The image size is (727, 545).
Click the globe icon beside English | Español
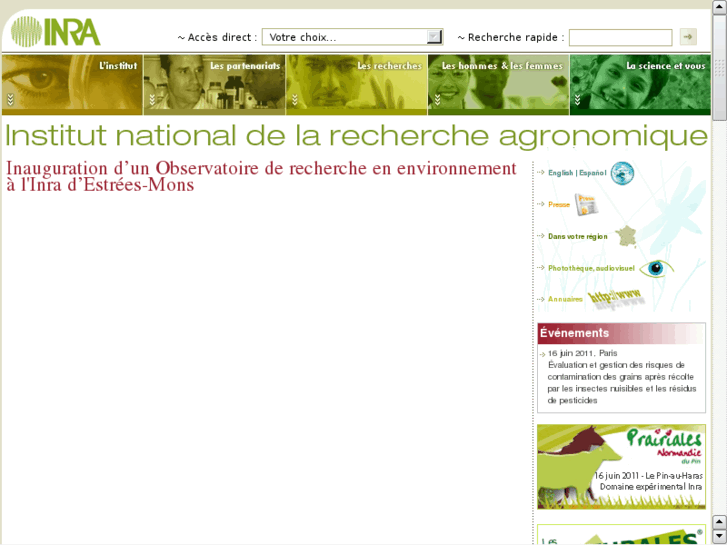point(622,173)
